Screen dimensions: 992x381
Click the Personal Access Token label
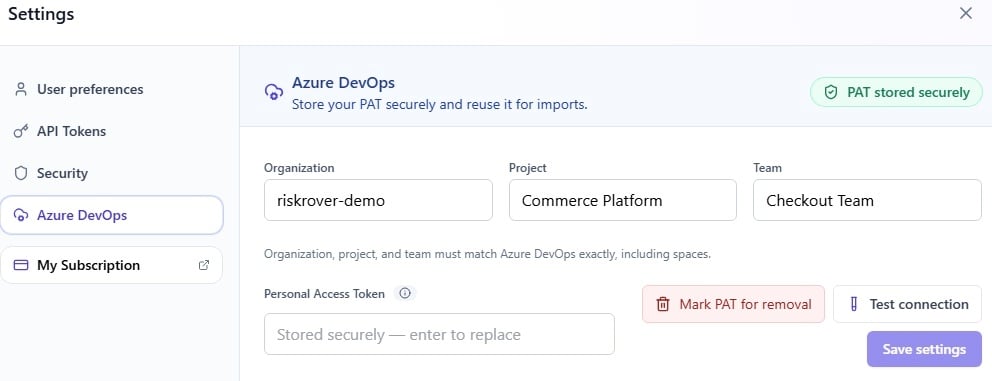coord(324,294)
